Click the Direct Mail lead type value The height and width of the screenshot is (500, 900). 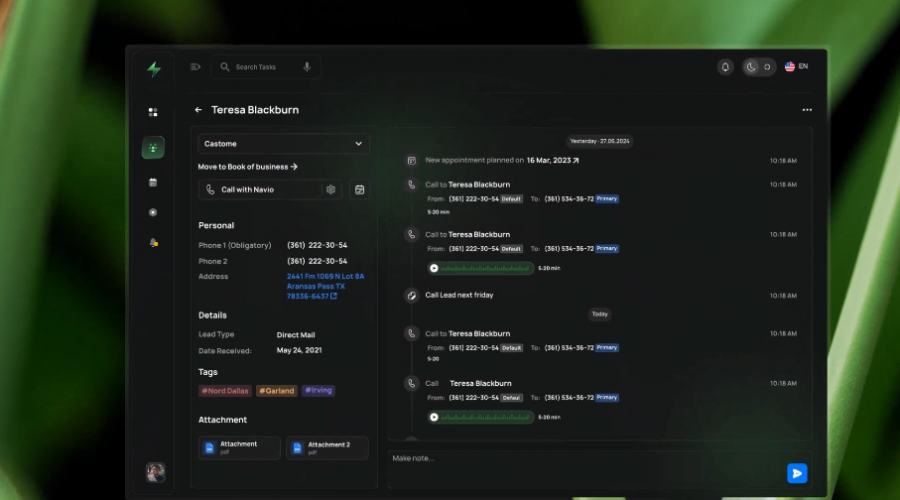pos(296,335)
